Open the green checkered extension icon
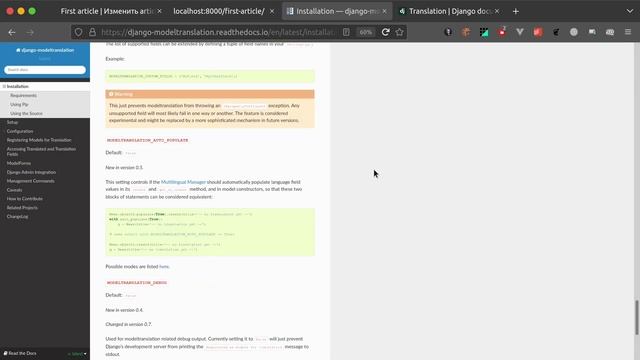 tap(484, 32)
